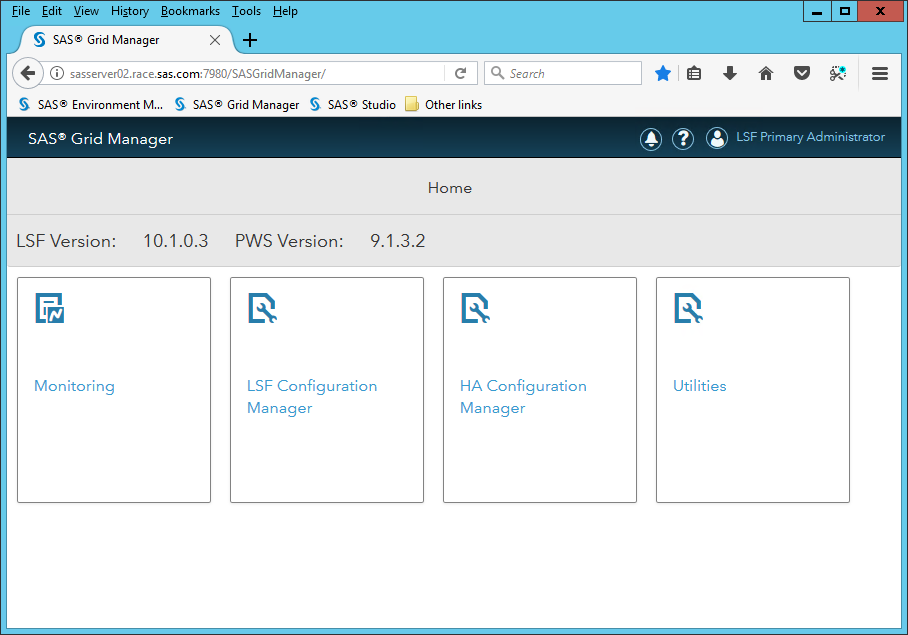Click the search magnifier icon
Viewport: 908px width, 635px height.
tap(497, 73)
